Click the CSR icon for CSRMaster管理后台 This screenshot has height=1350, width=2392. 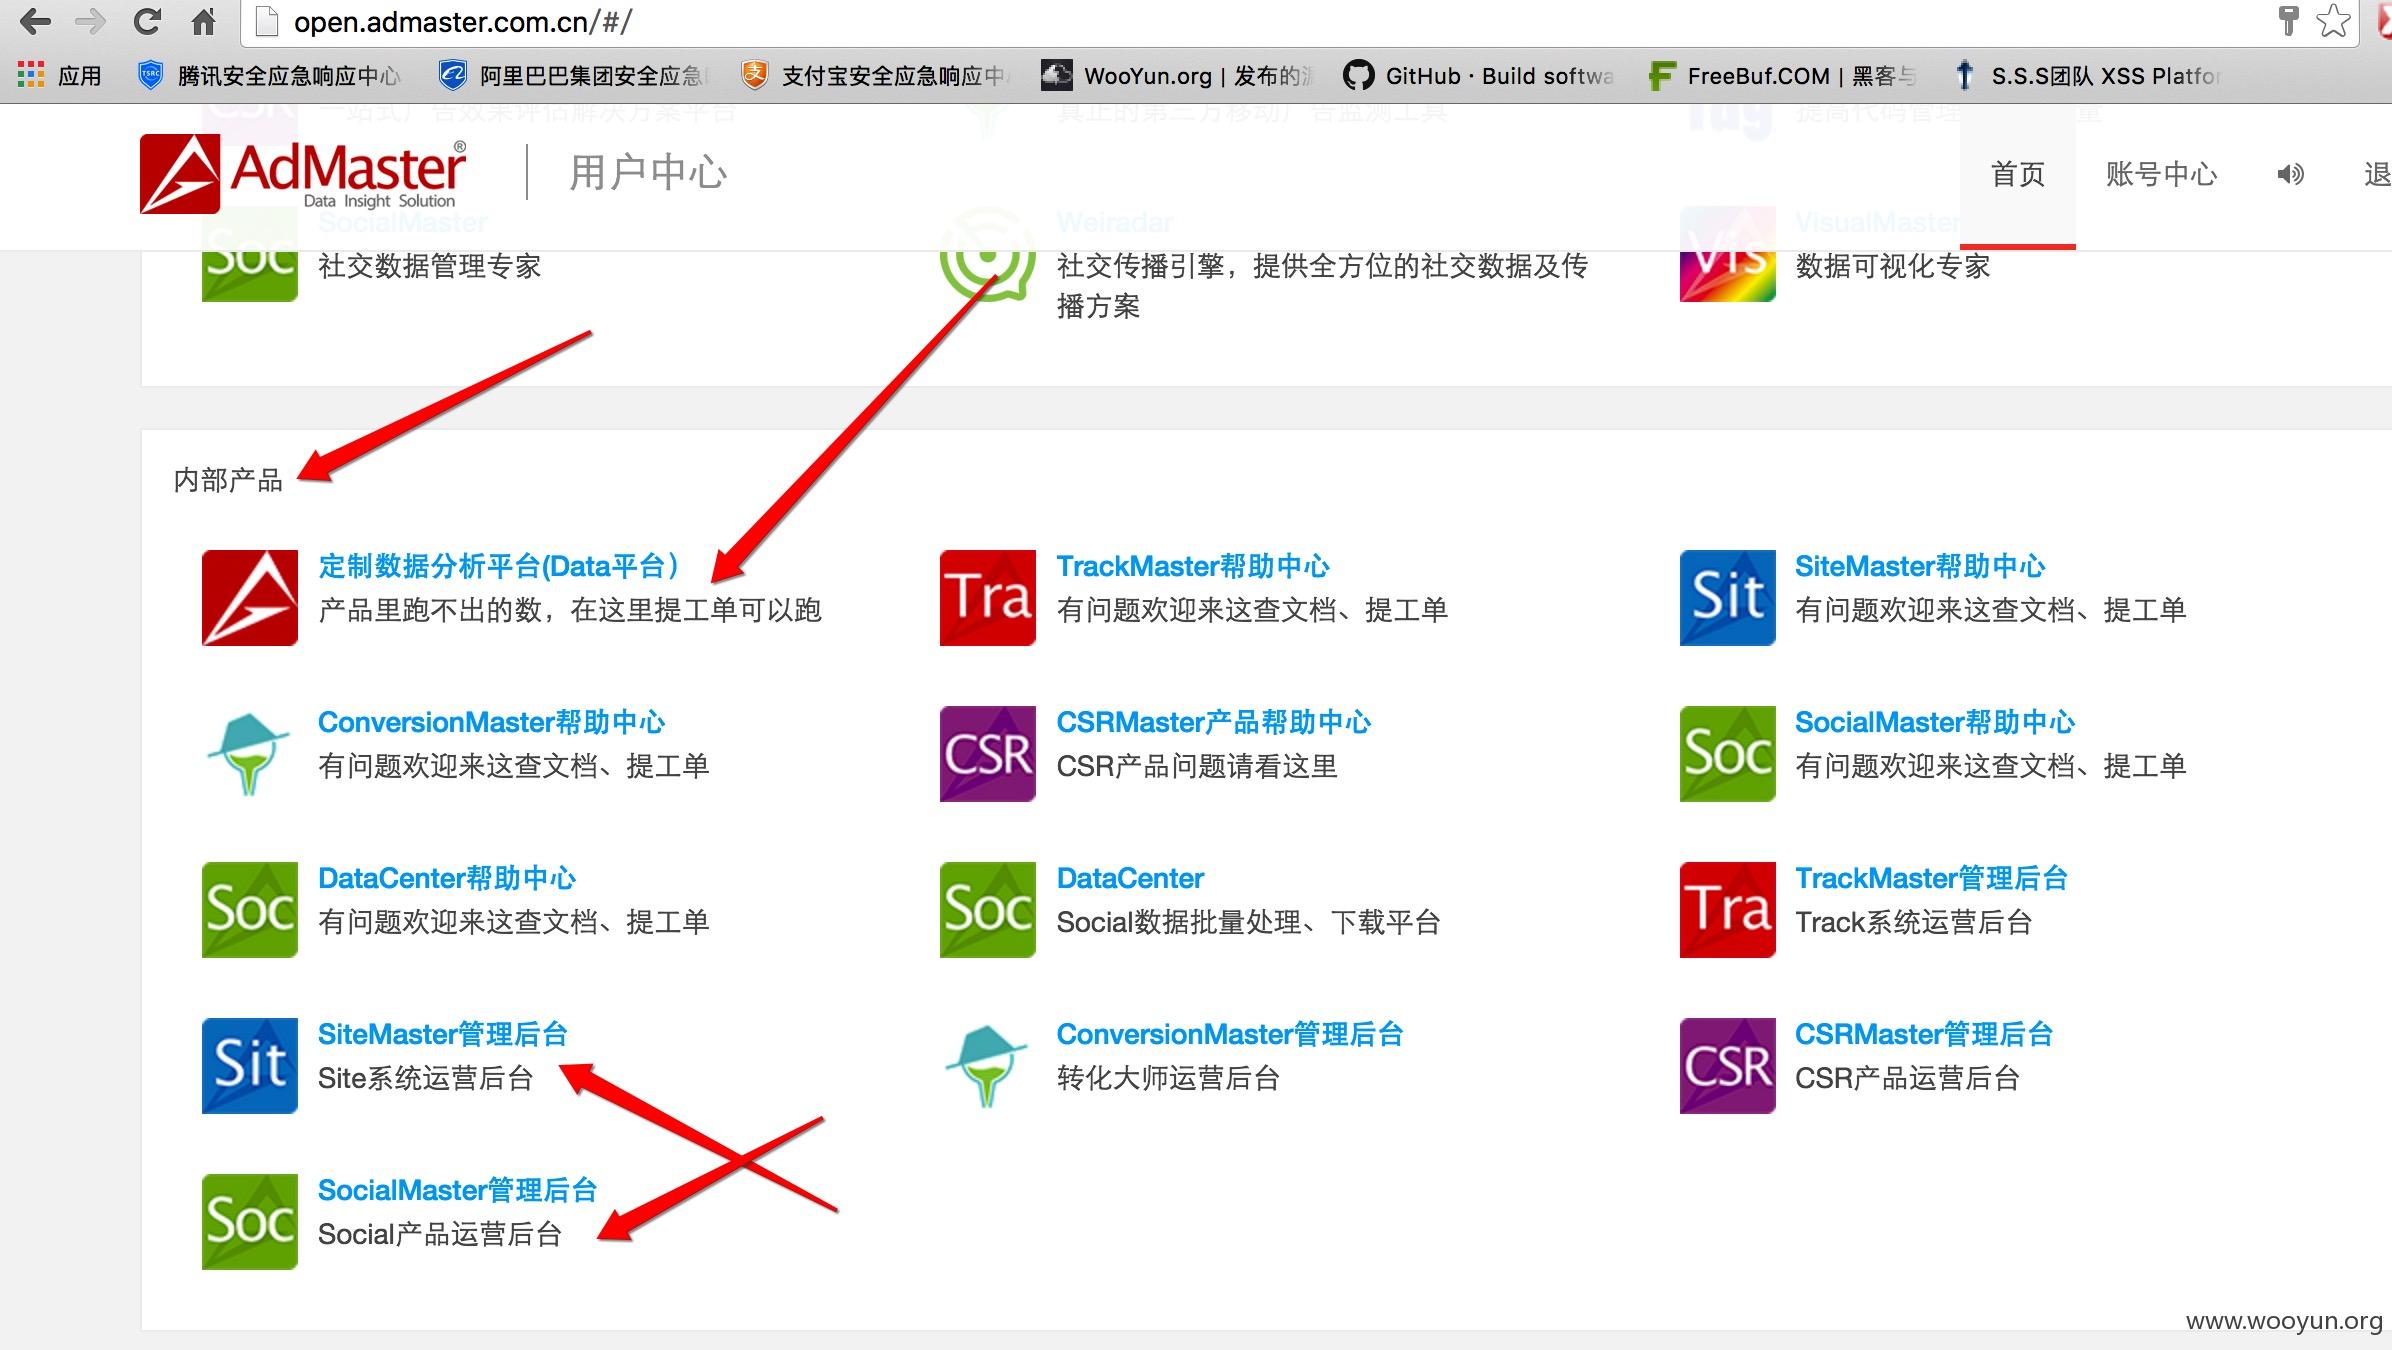[x=1728, y=1066]
